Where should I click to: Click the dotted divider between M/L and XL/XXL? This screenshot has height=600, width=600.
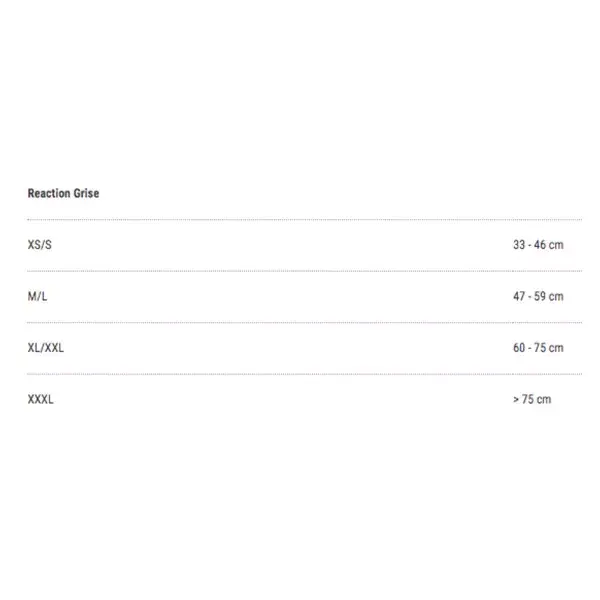coord(305,323)
